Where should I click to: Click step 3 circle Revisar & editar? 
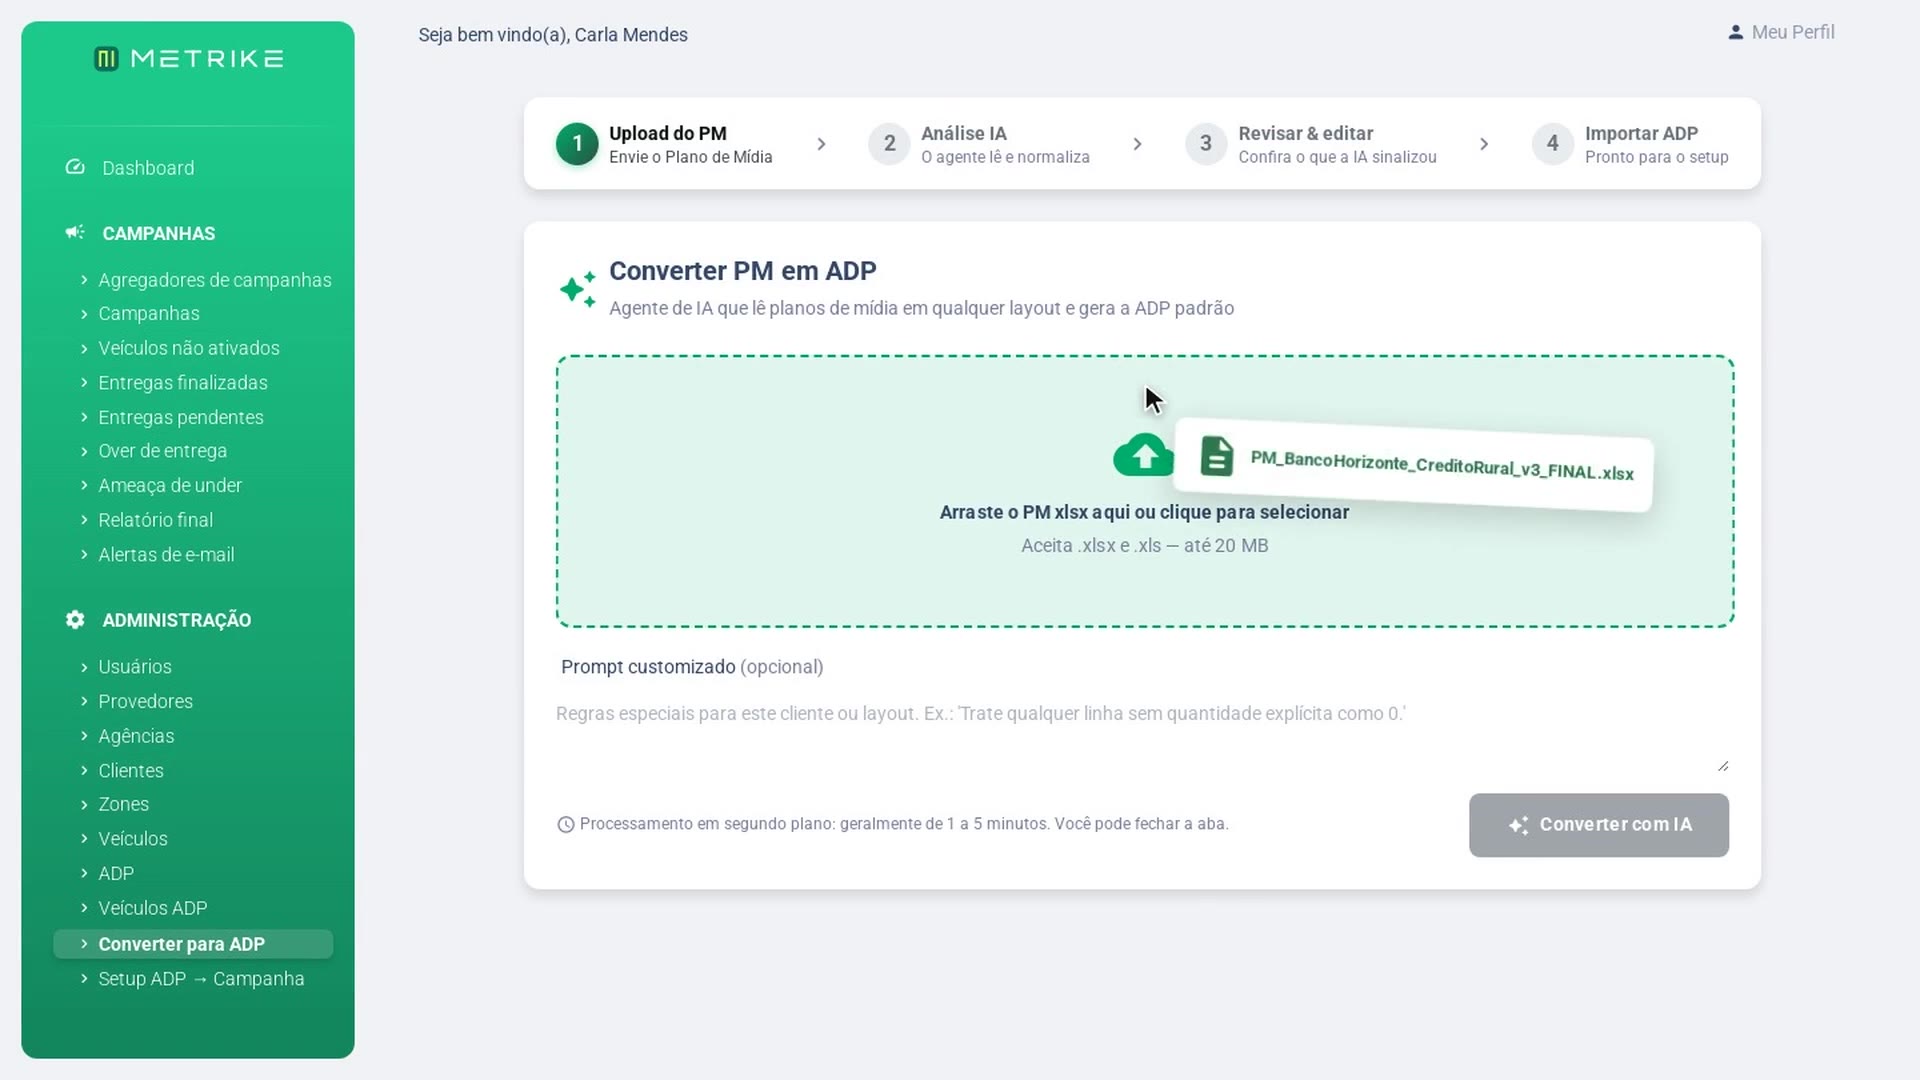point(1206,144)
